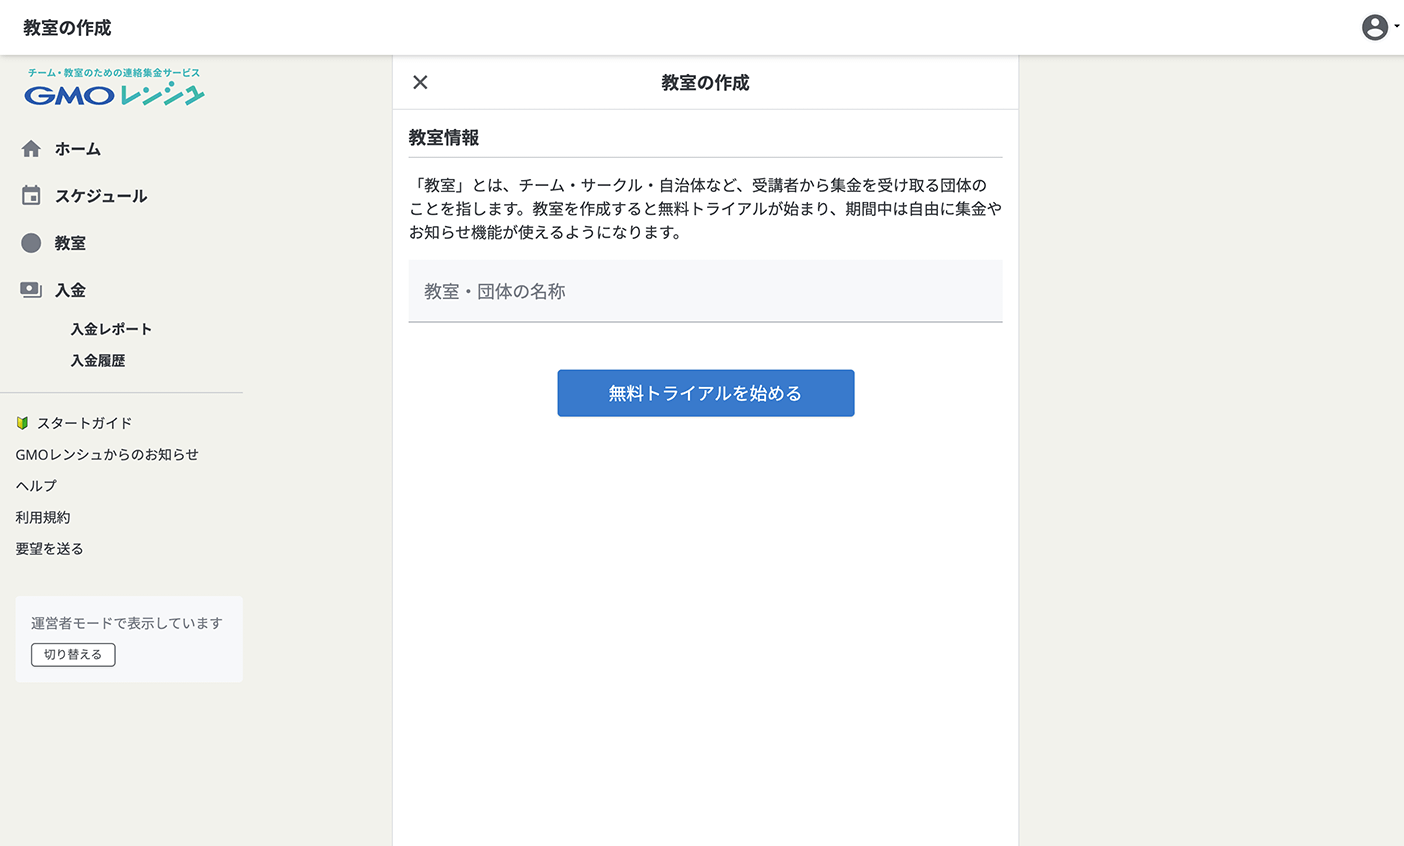Open the ホーム menu item

[x=78, y=149]
